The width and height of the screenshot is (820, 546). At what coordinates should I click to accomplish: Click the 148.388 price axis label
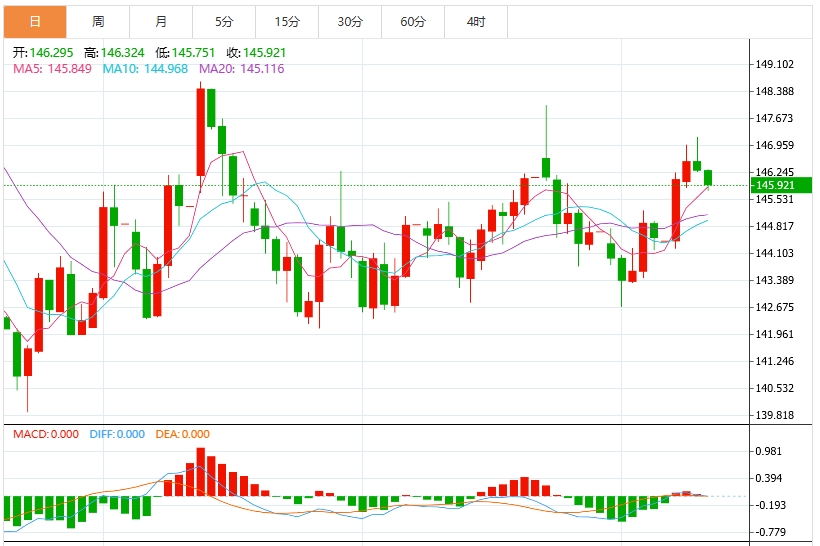[x=775, y=92]
